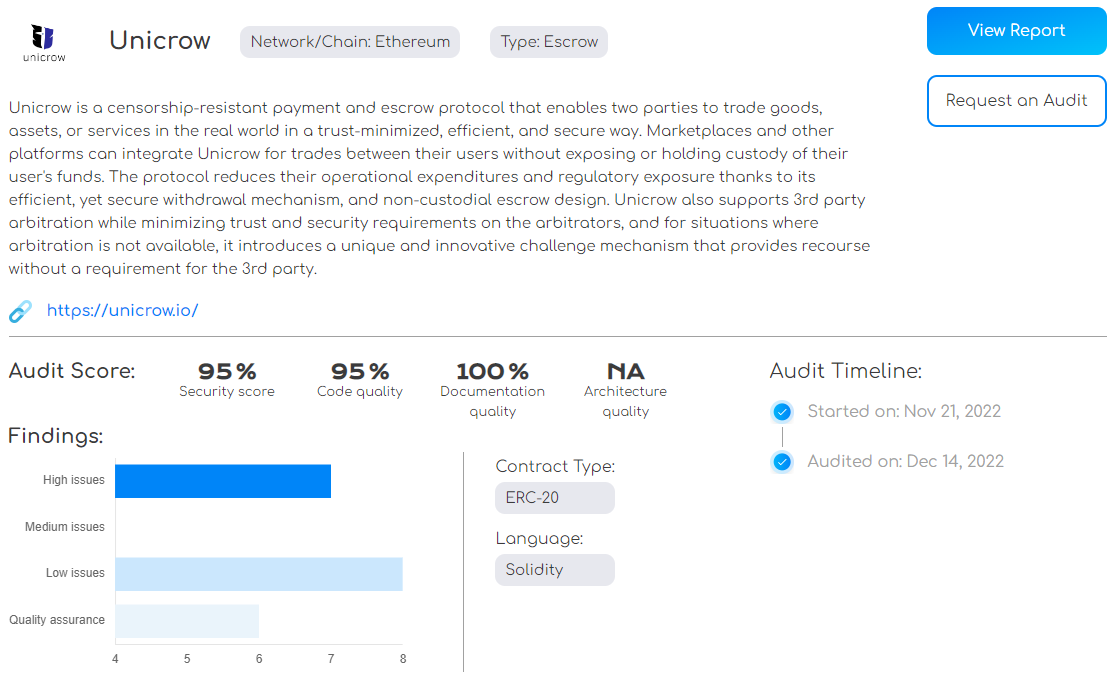Select the Network/Chain: Ethereum tag
This screenshot has width=1116, height=679.
click(x=349, y=41)
